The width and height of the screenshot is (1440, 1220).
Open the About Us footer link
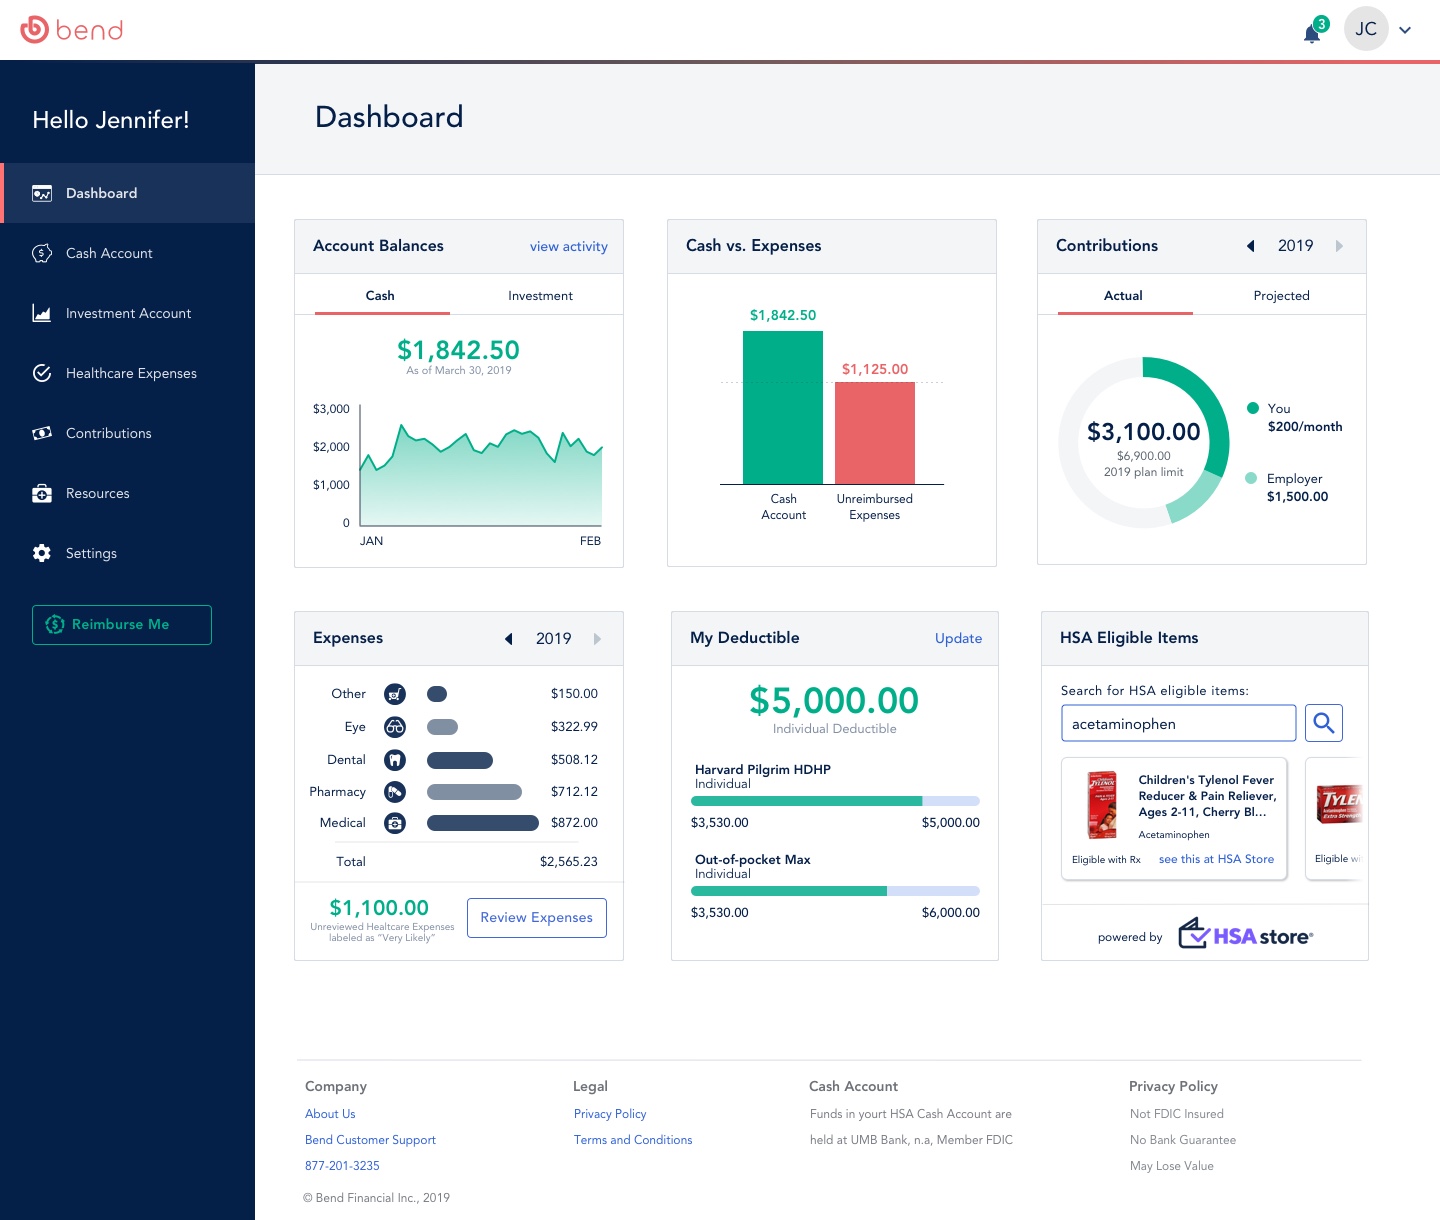330,1114
